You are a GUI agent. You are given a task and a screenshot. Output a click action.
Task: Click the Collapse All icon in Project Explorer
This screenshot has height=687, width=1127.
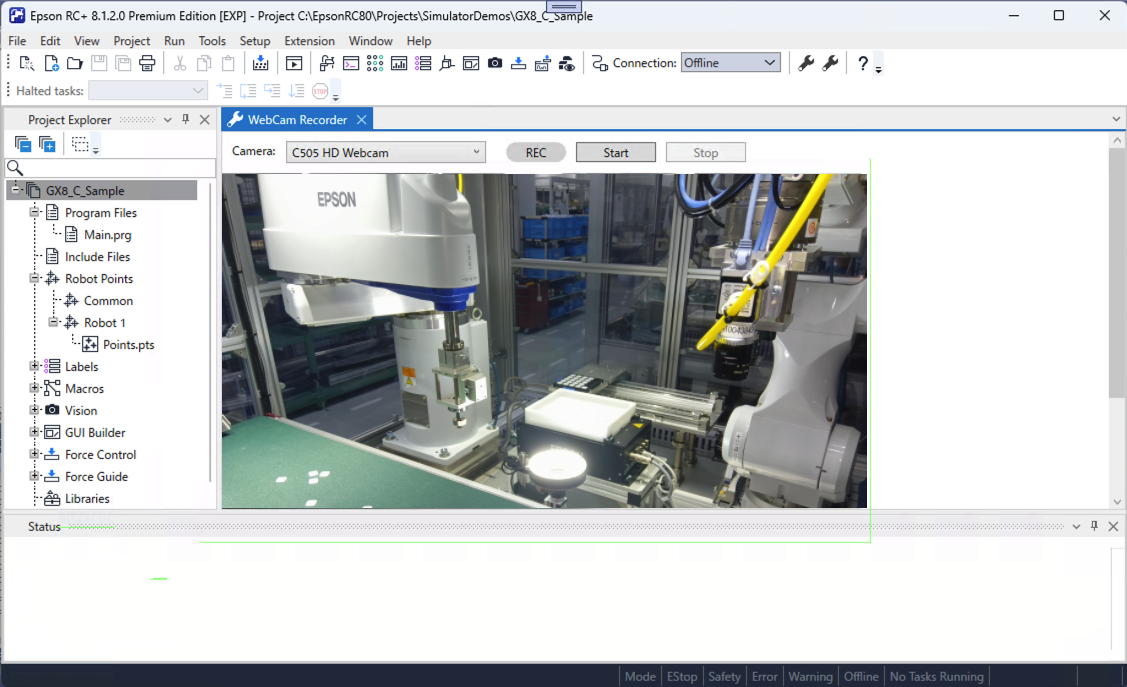(x=23, y=145)
